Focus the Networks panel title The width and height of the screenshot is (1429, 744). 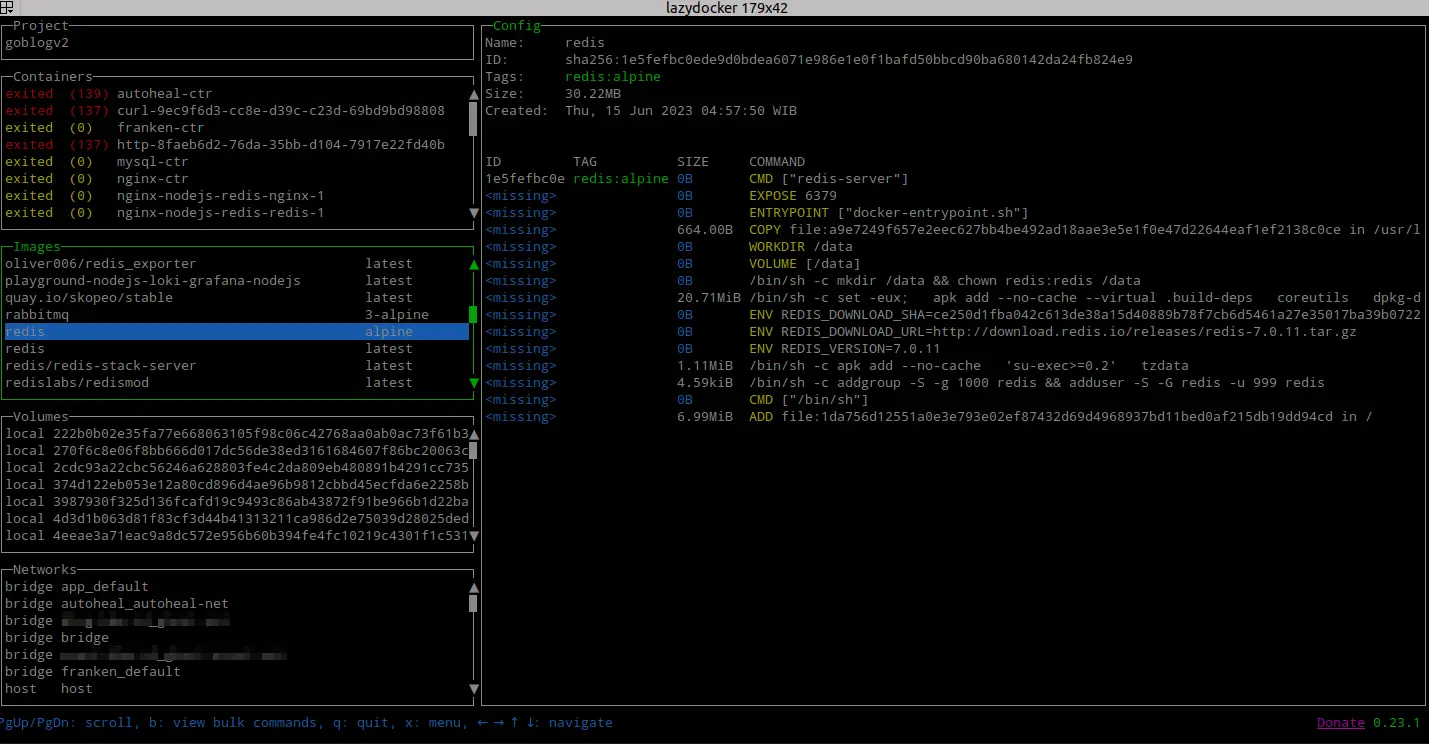(x=45, y=570)
